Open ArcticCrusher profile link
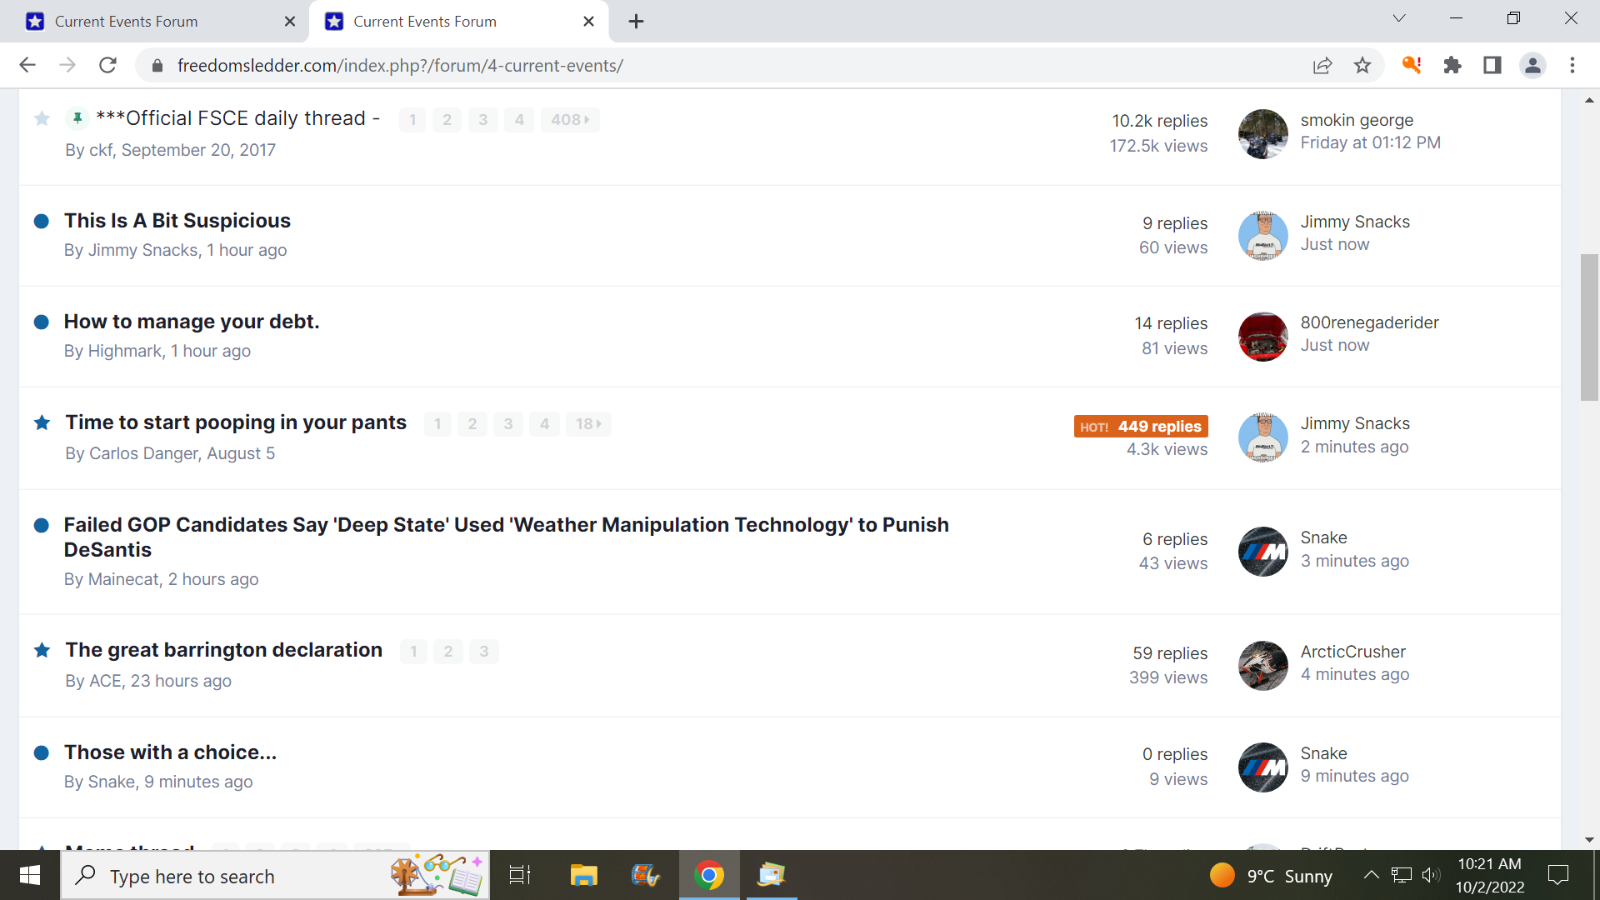Screen dimensions: 1600x900 coord(1353,652)
